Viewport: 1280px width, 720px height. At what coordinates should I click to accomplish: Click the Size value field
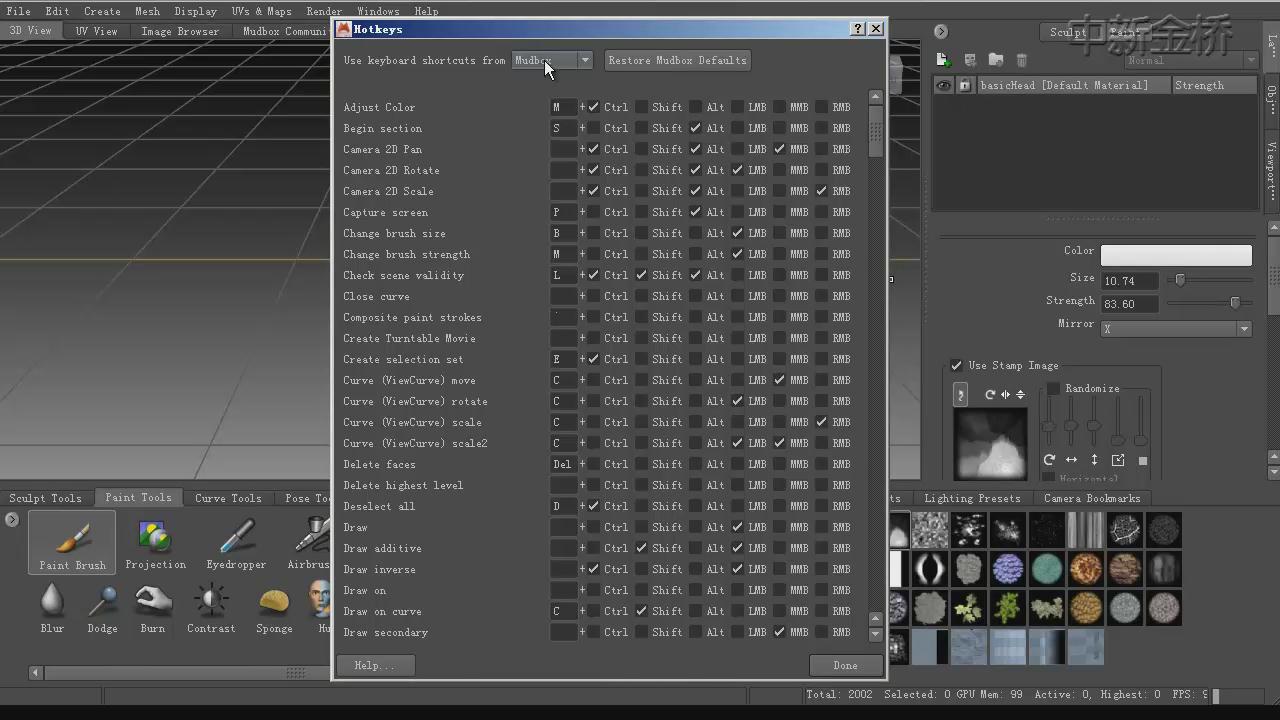[1130, 281]
